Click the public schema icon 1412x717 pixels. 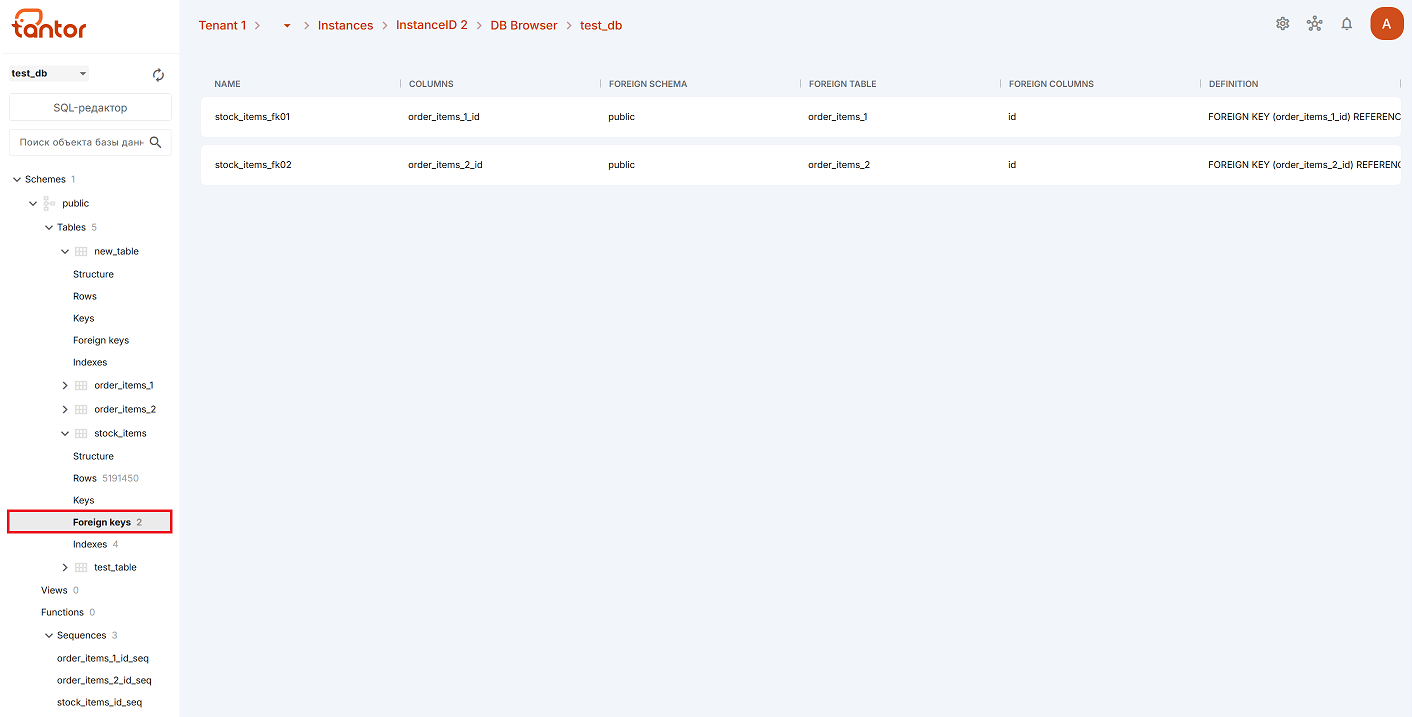50,203
